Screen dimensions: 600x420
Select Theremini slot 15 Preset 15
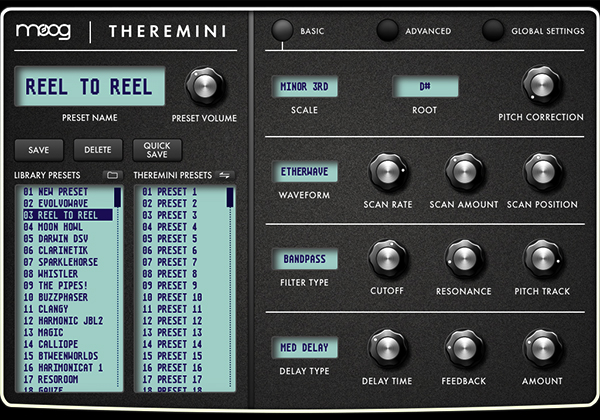pos(183,356)
